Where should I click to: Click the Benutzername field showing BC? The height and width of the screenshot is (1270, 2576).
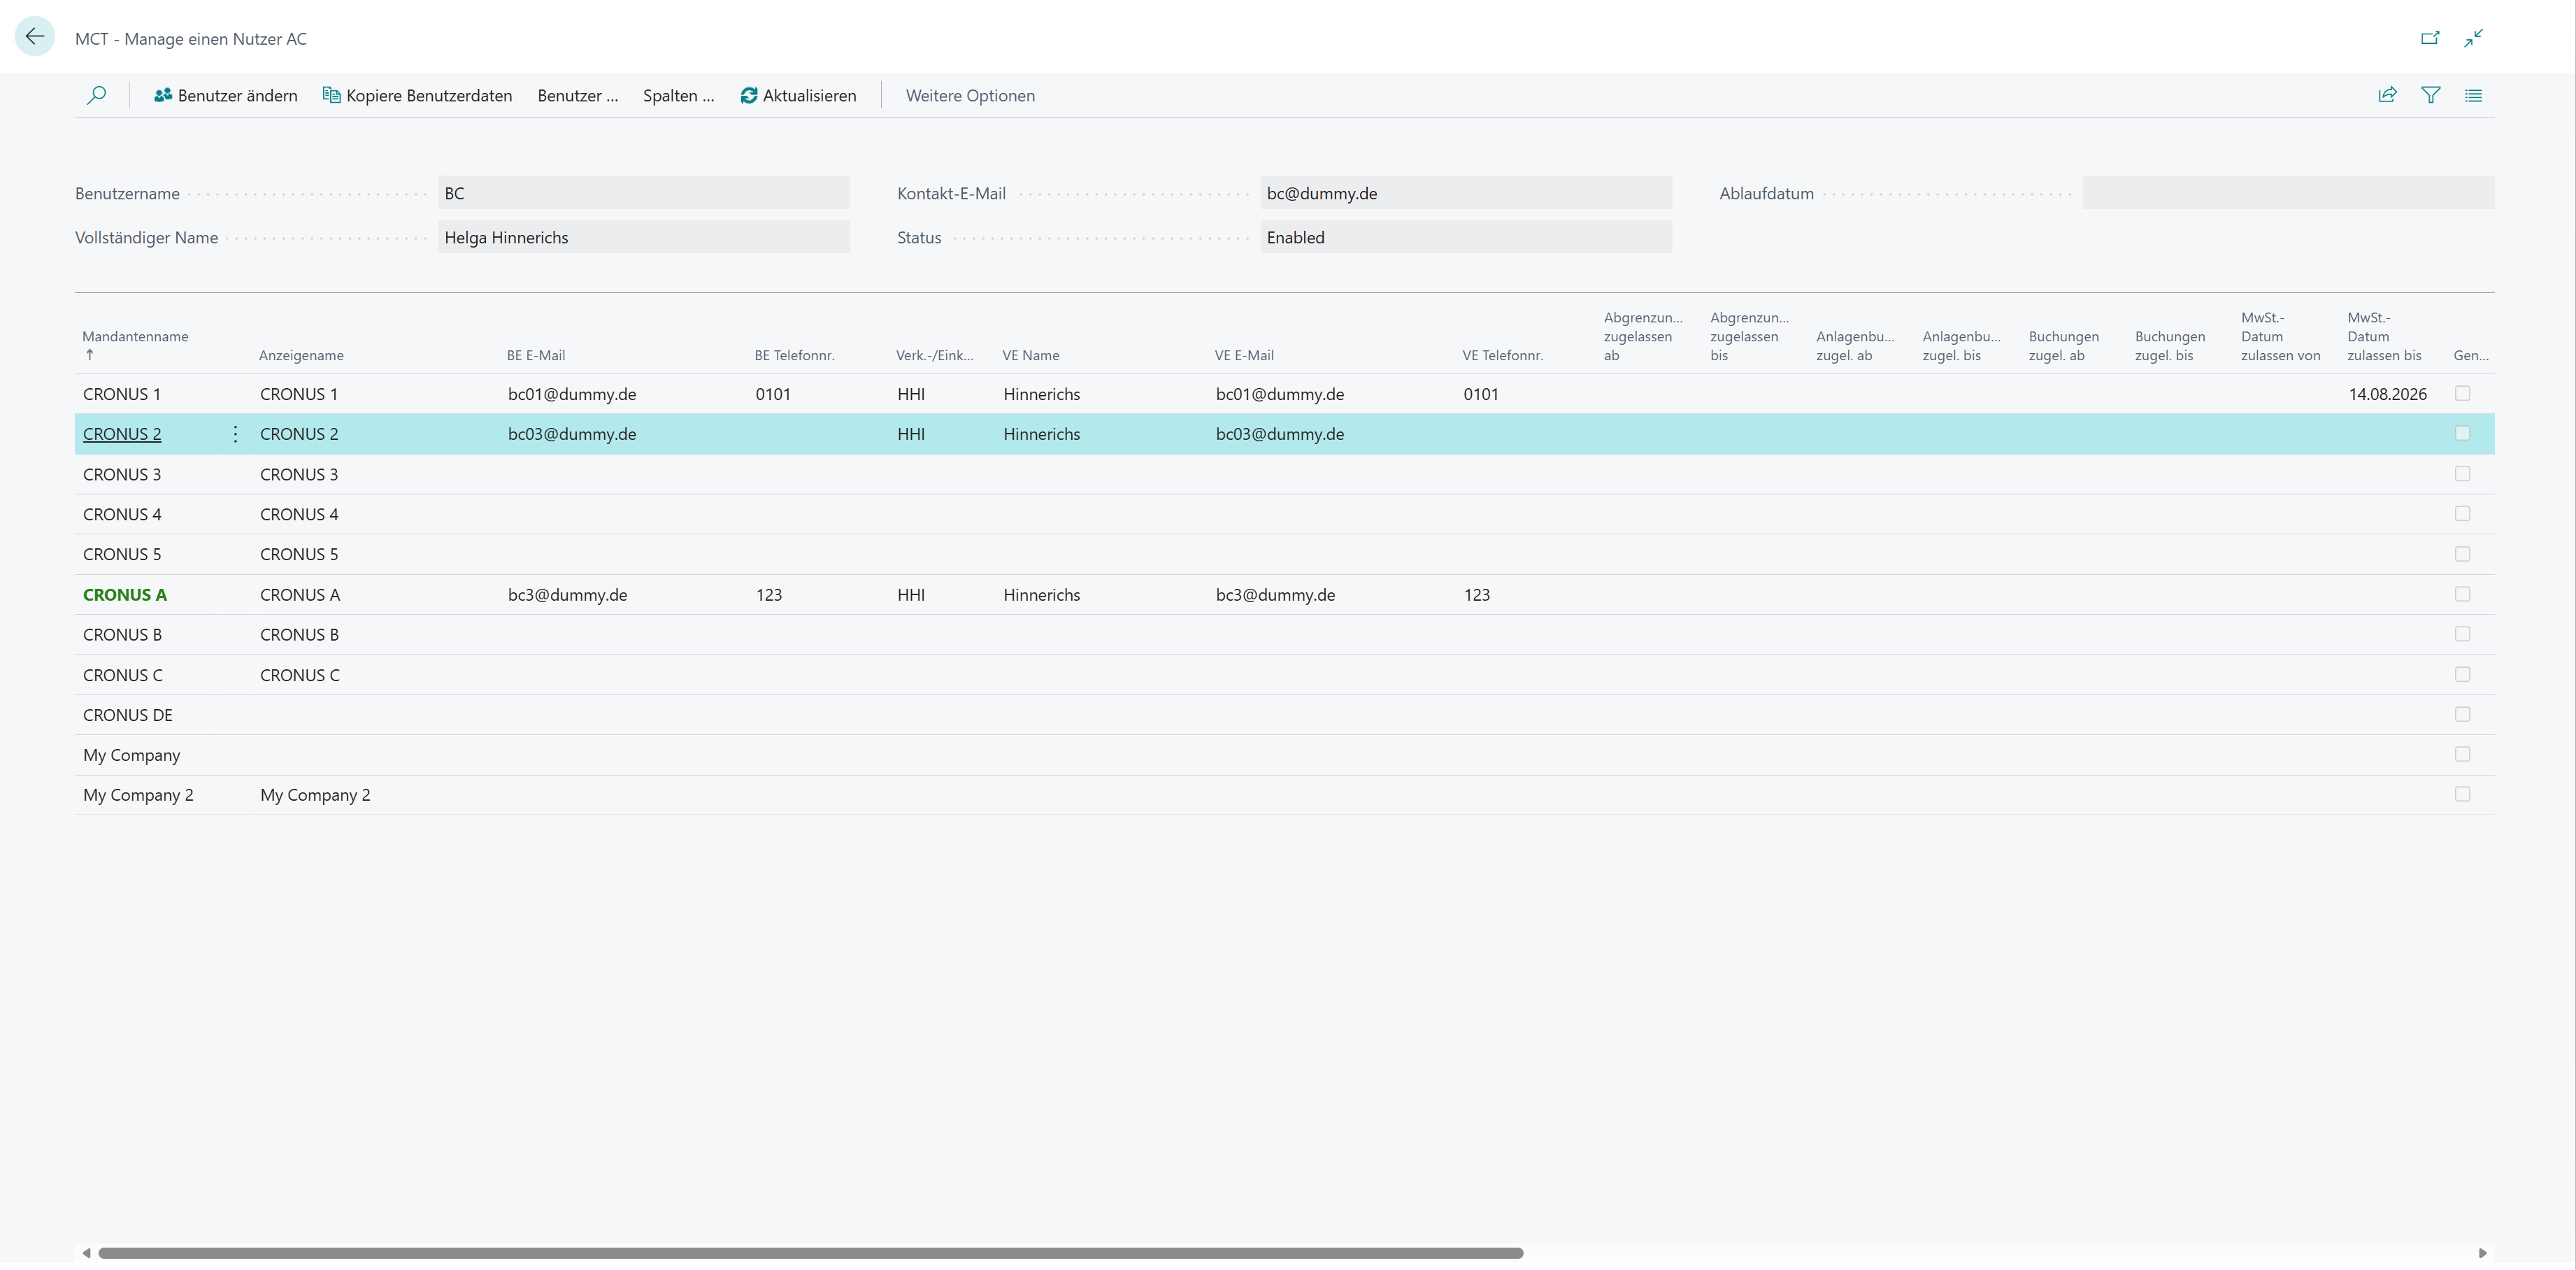pos(644,193)
